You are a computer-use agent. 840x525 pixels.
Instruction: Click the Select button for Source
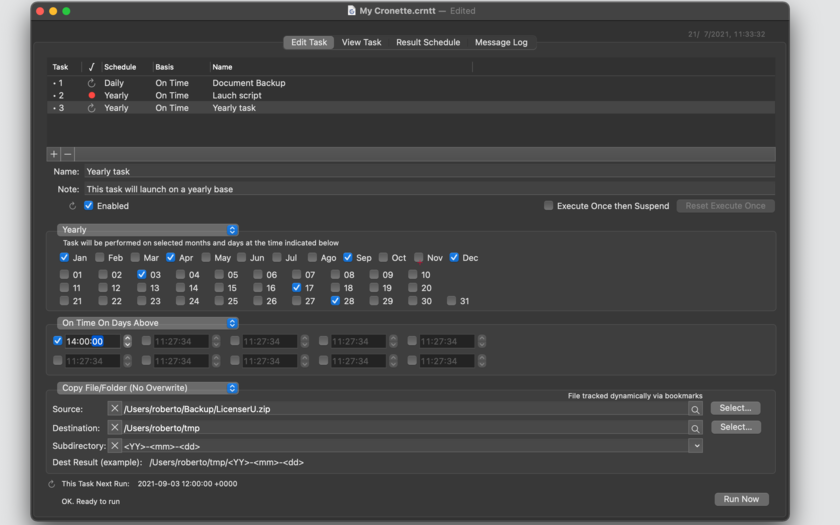[735, 408]
